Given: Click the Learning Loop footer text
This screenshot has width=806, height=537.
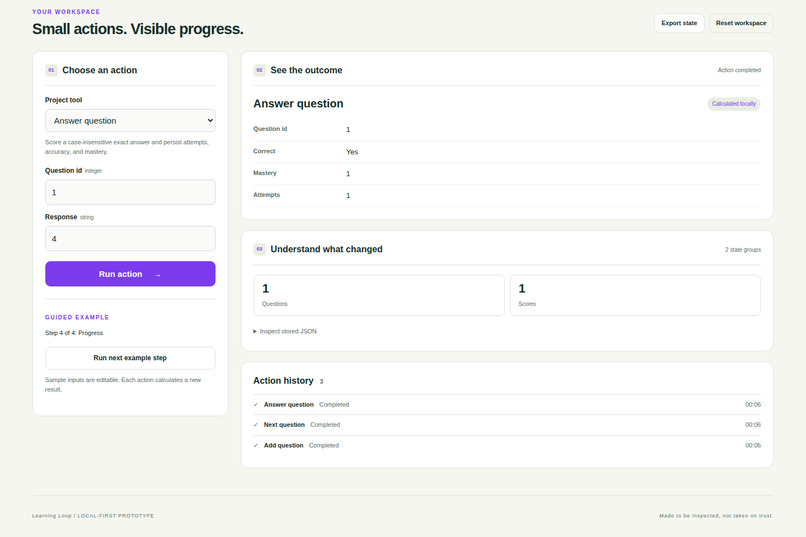Looking at the screenshot, I should coord(93,515).
